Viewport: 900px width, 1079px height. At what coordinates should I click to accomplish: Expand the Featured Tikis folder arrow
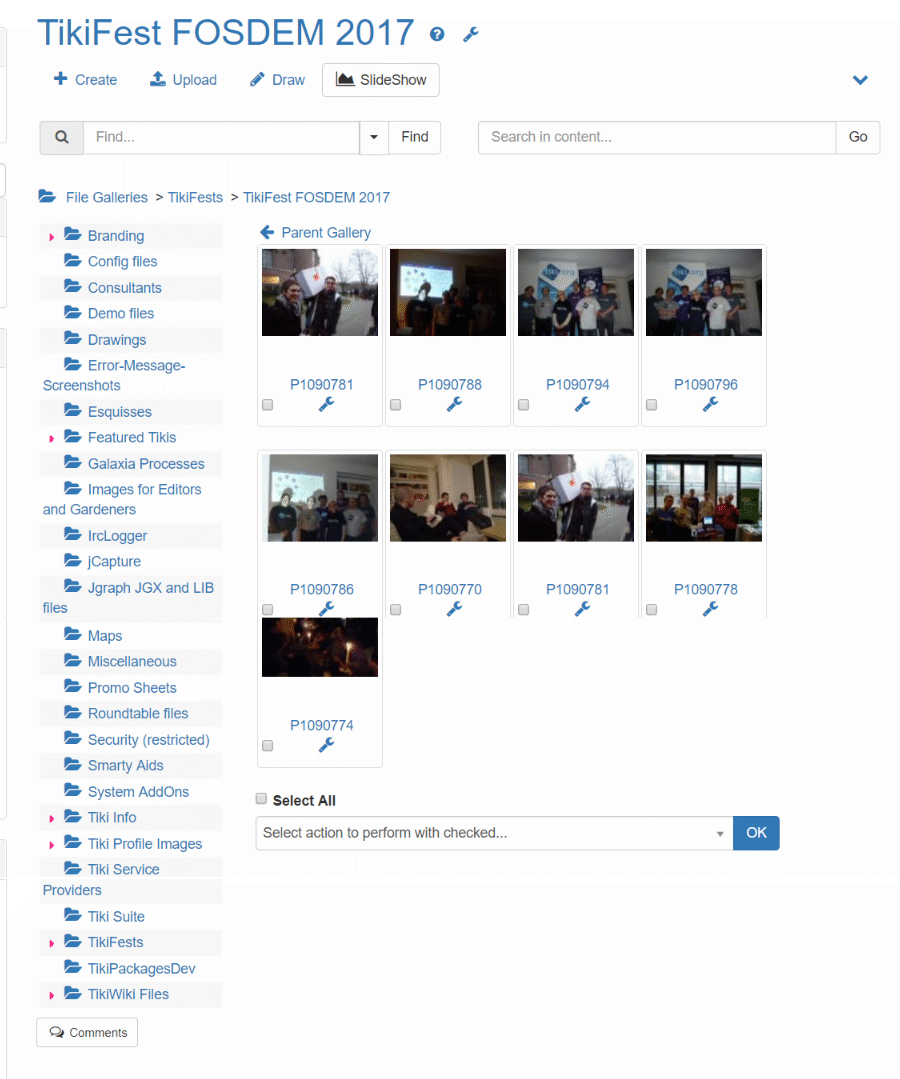[51, 438]
